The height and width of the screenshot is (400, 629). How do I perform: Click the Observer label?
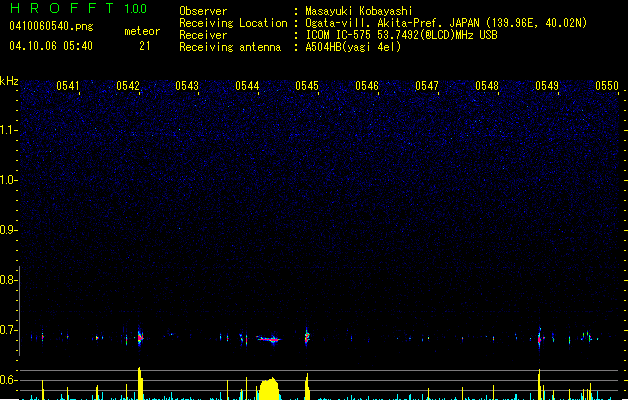(x=203, y=11)
